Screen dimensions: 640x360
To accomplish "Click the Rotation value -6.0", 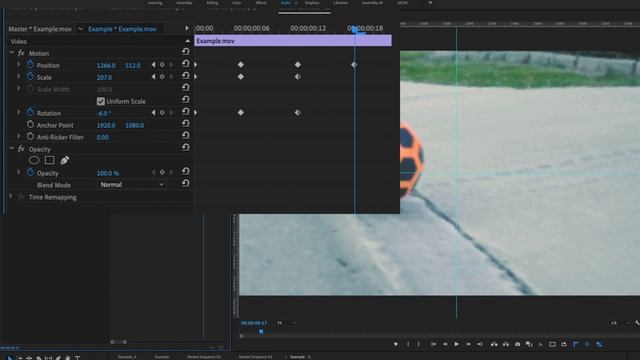I will click(x=104, y=113).
